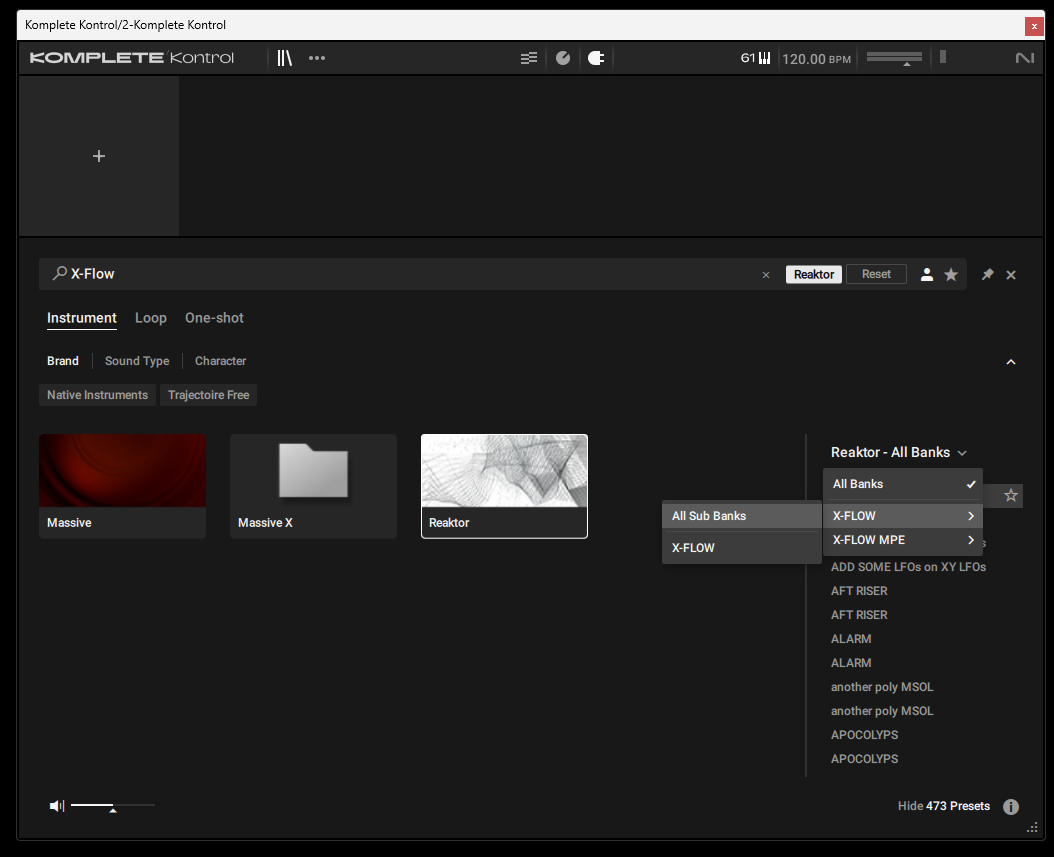Select the first AFT RISER preset
1054x857 pixels.
[859, 591]
